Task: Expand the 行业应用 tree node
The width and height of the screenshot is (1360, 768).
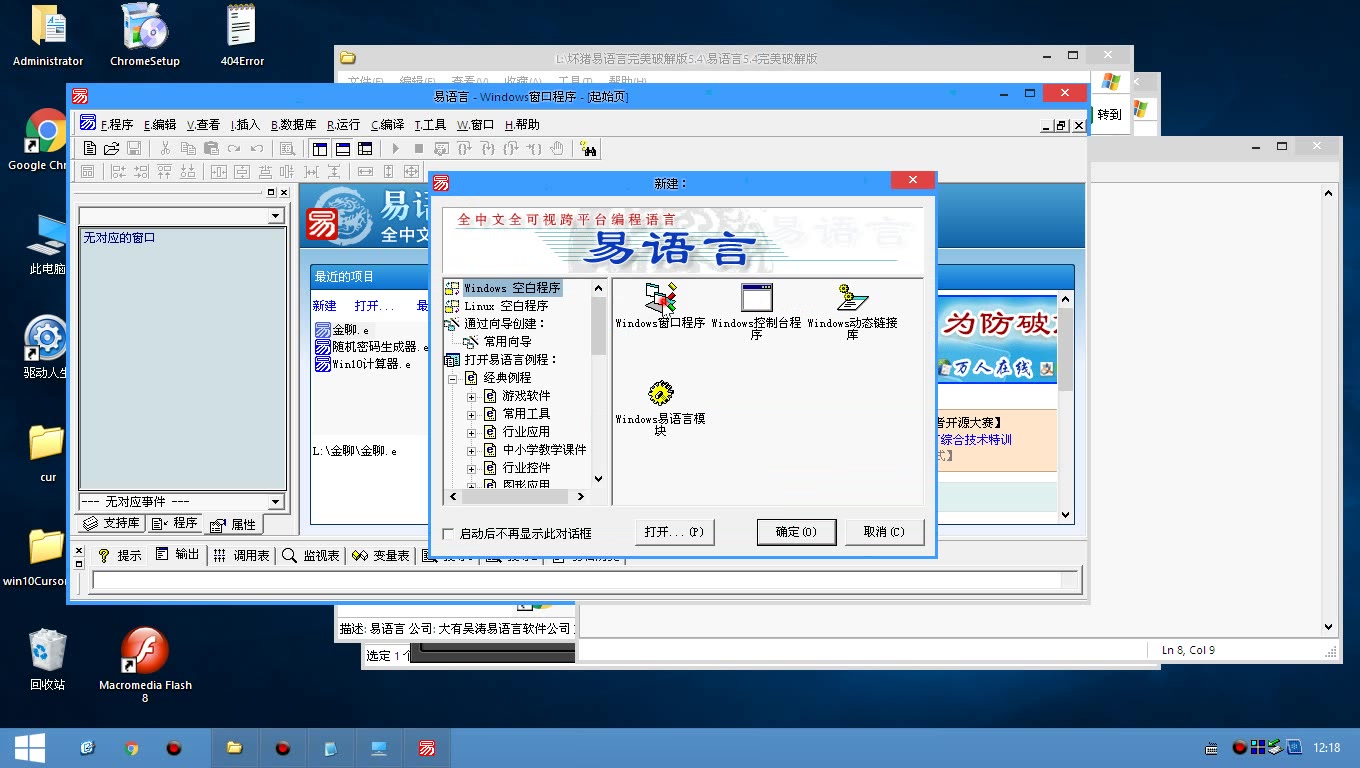Action: click(472, 432)
